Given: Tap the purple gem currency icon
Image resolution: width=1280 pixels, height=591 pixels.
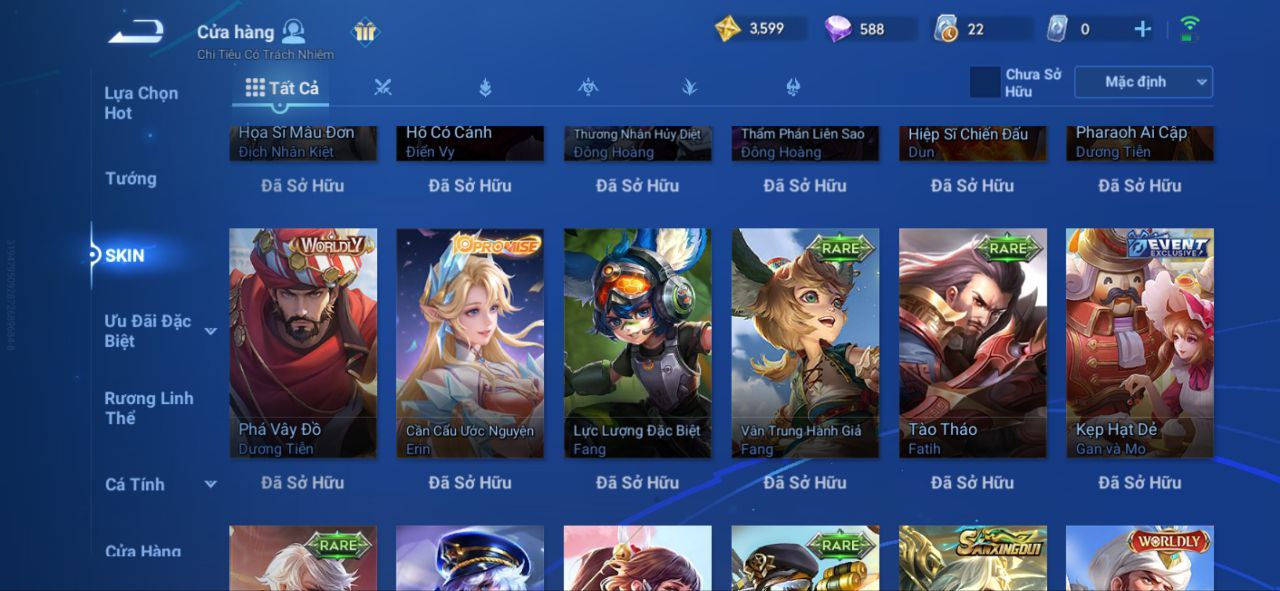Looking at the screenshot, I should pyautogui.click(x=838, y=29).
